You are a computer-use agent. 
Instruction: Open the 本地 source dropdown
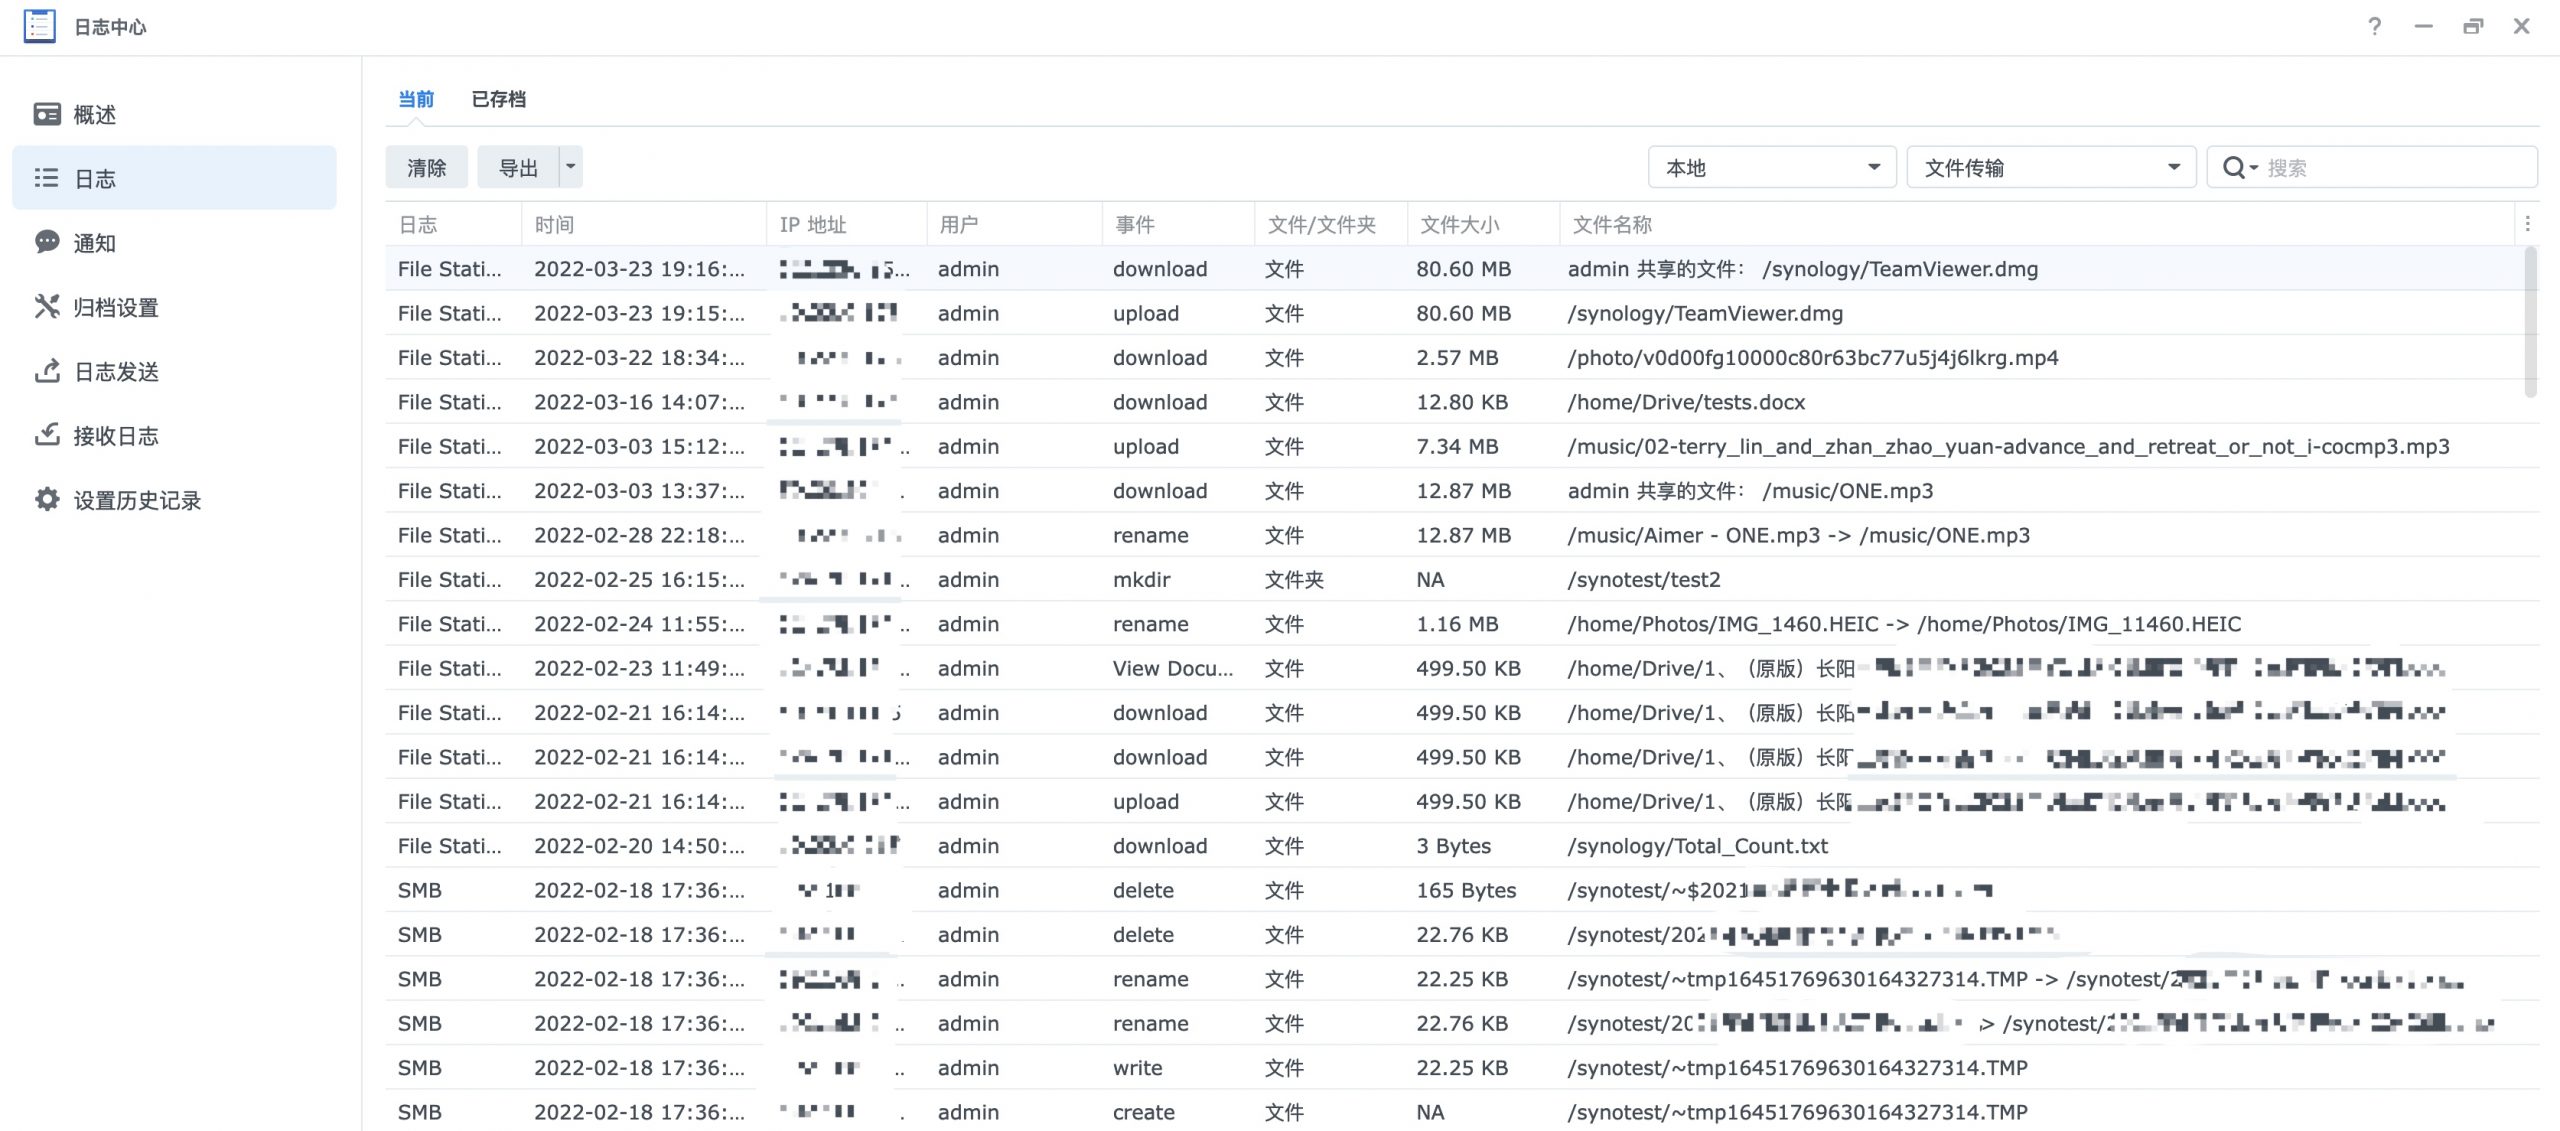click(x=1771, y=167)
